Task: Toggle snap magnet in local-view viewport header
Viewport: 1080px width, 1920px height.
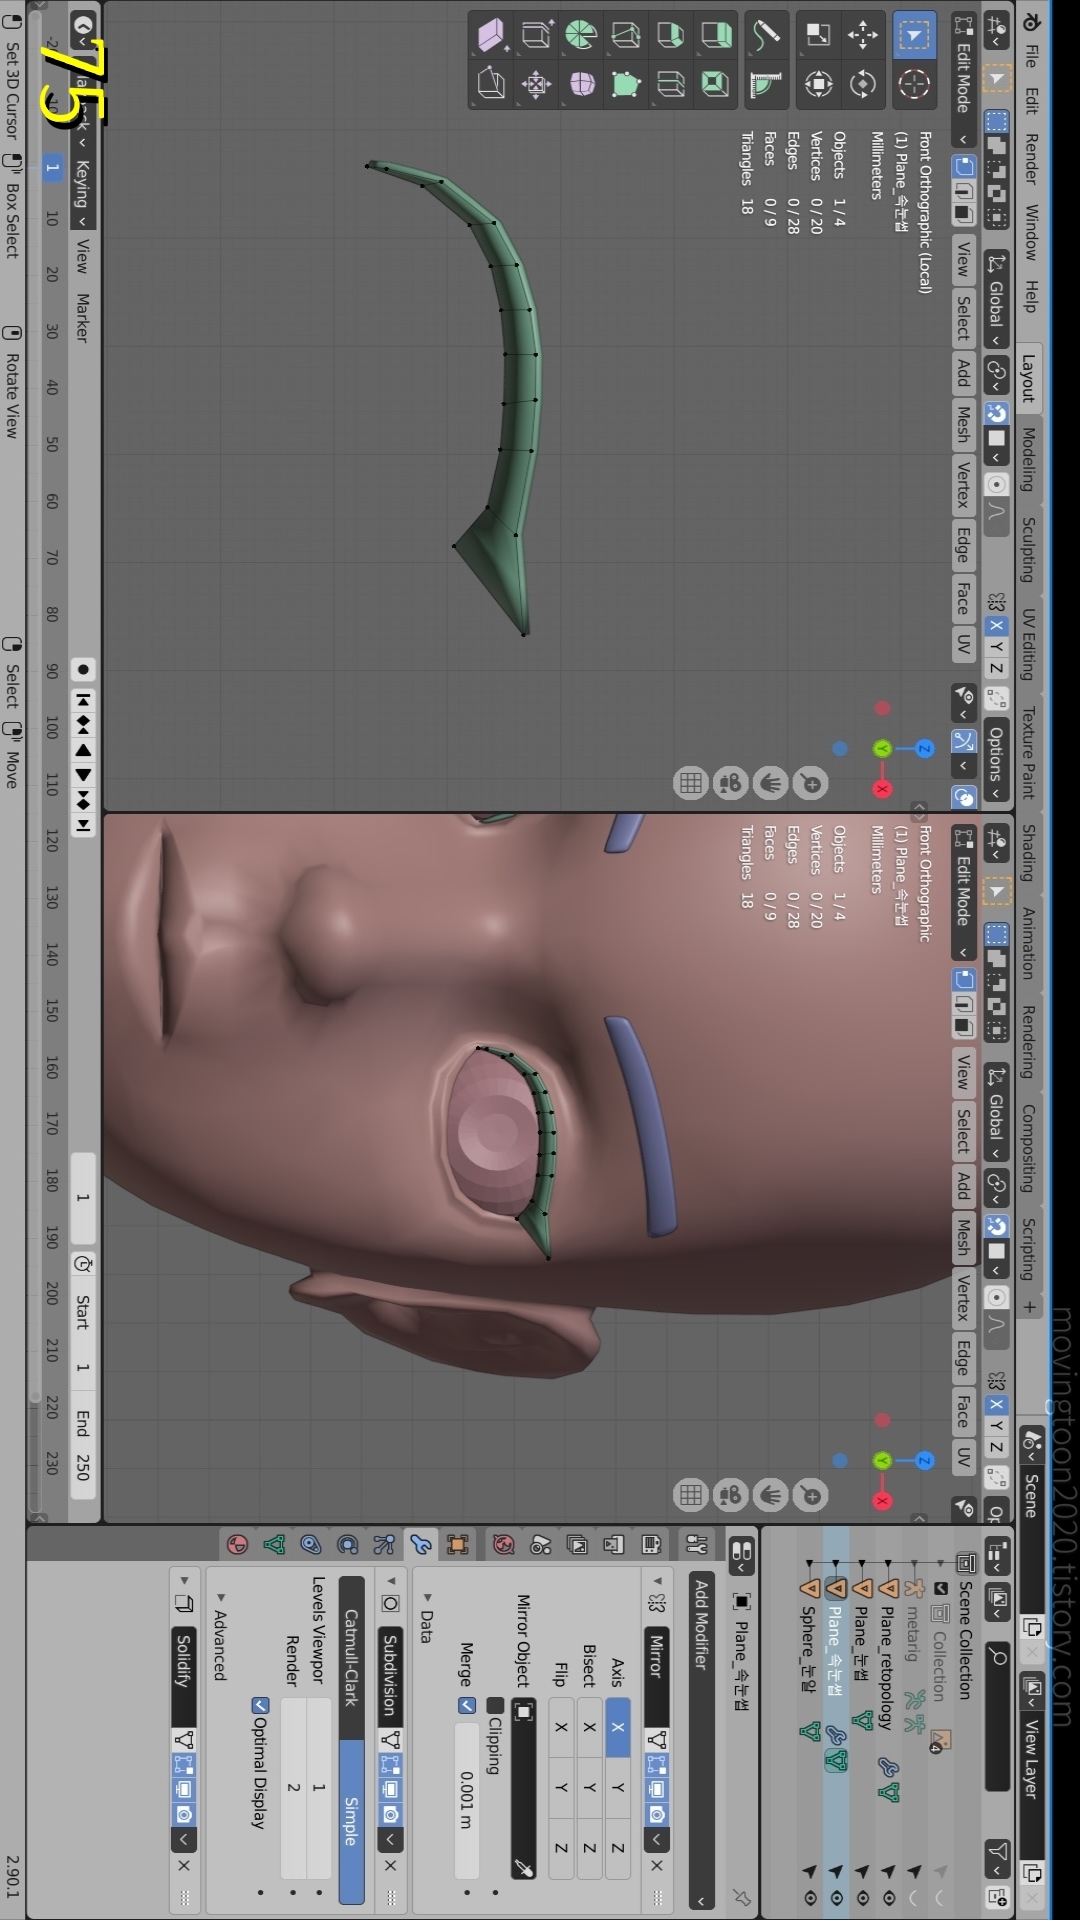Action: 996,412
